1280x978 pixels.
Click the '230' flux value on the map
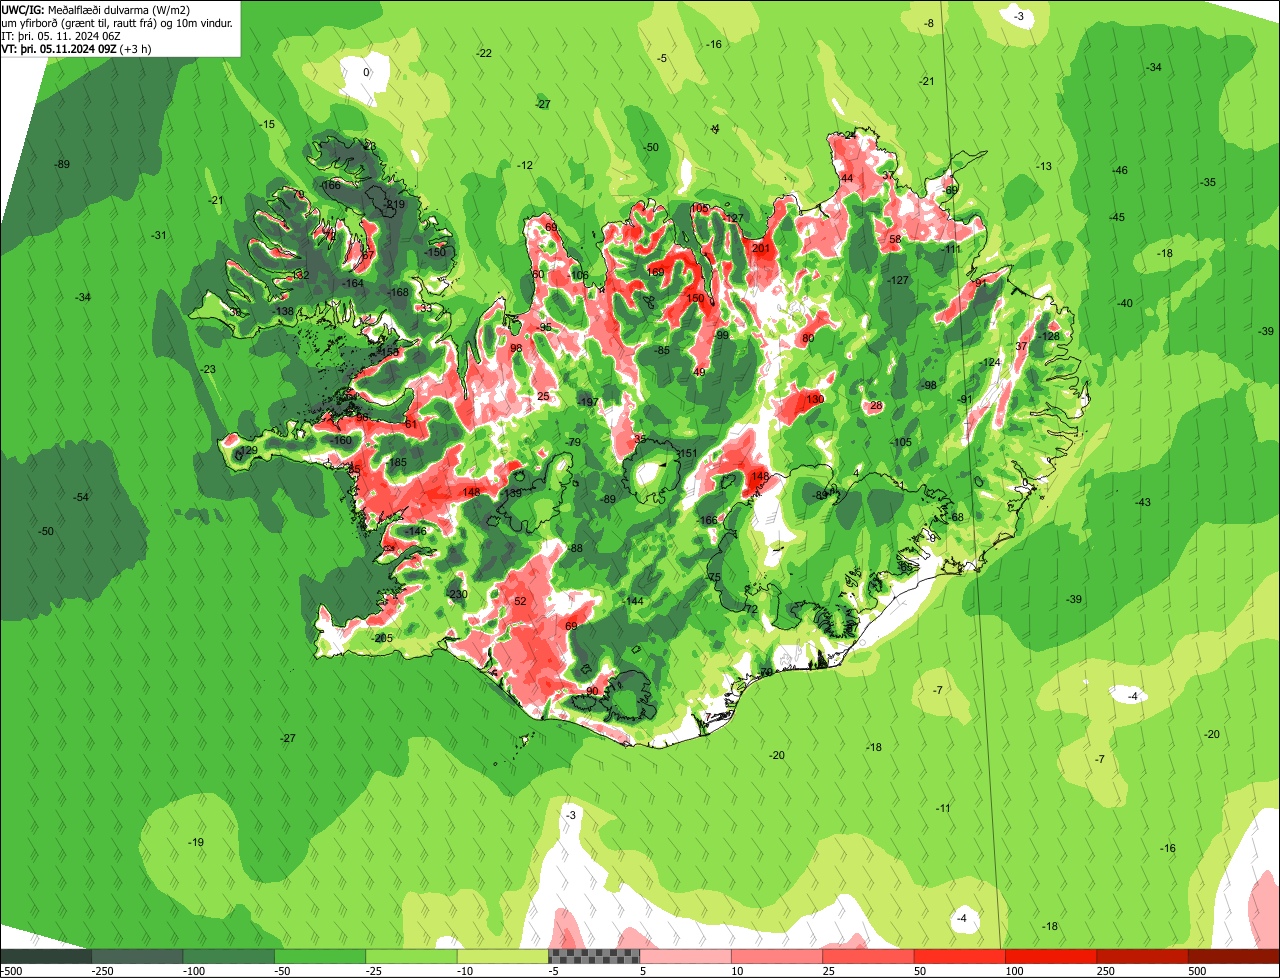coord(458,594)
